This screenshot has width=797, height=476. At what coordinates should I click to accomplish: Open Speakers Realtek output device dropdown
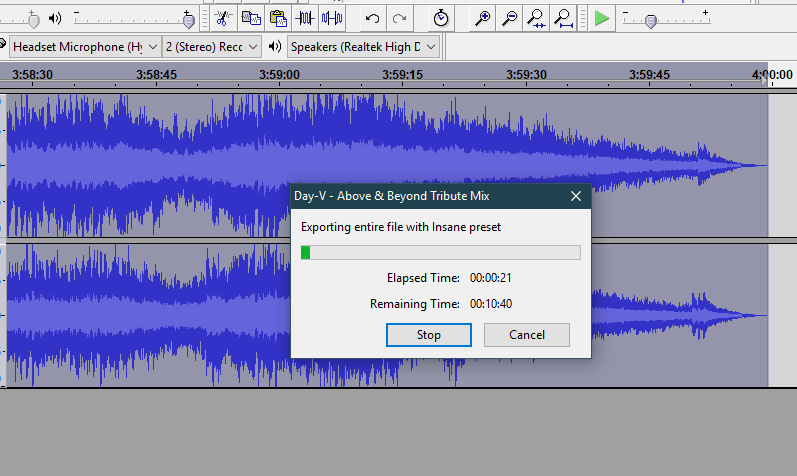click(x=363, y=47)
